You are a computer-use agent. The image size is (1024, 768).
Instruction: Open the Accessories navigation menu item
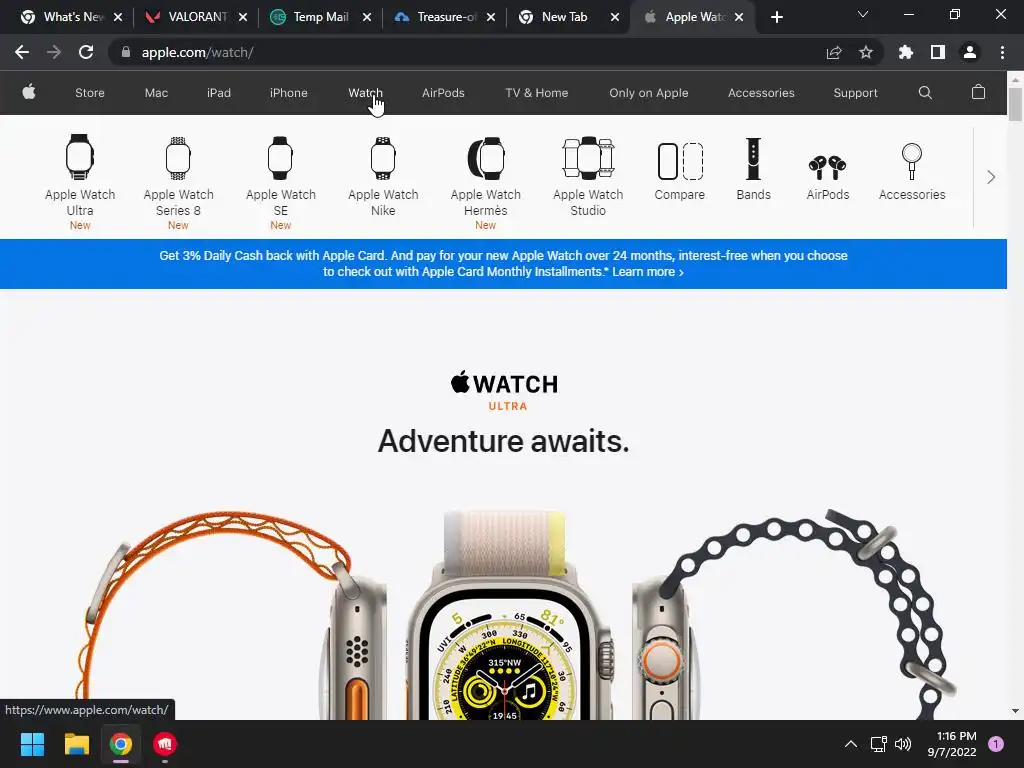click(x=761, y=93)
